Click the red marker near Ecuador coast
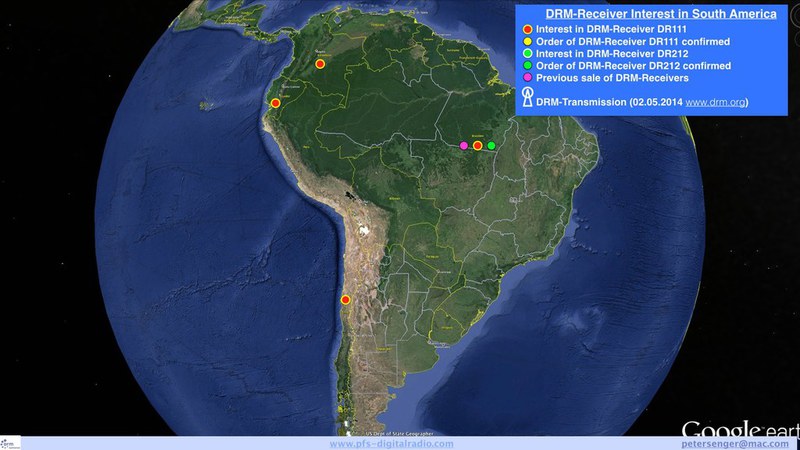The image size is (800, 450). click(x=275, y=102)
